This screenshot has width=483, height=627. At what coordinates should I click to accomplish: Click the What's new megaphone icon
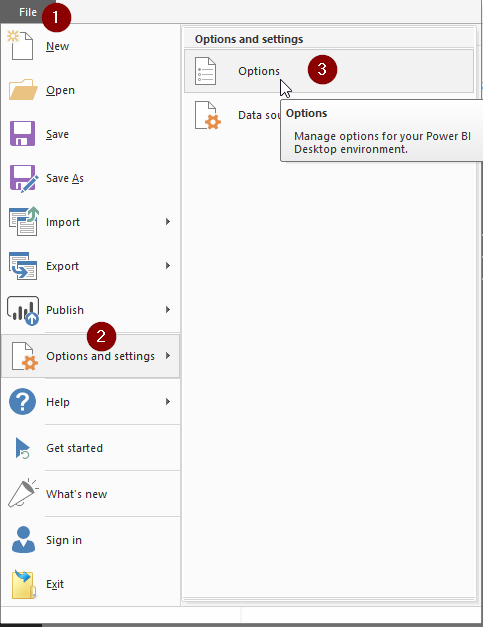(23, 493)
